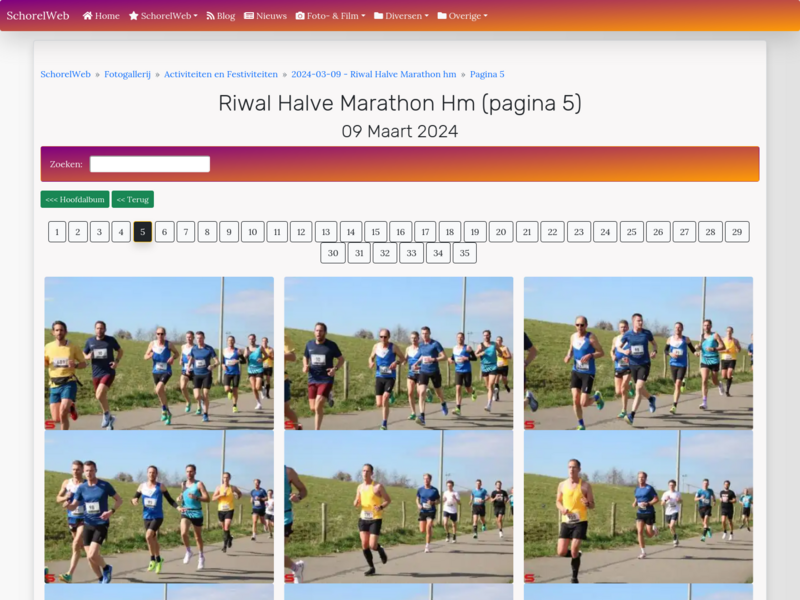Image resolution: width=800 pixels, height=600 pixels.
Task: Go to gallery page 17
Action: (425, 232)
